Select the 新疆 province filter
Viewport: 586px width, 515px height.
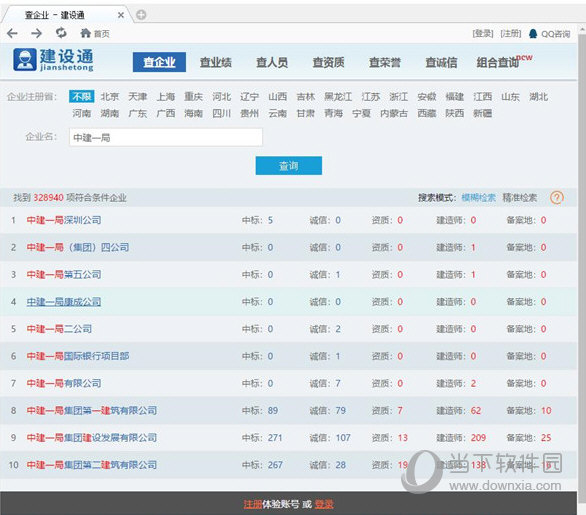[x=482, y=113]
